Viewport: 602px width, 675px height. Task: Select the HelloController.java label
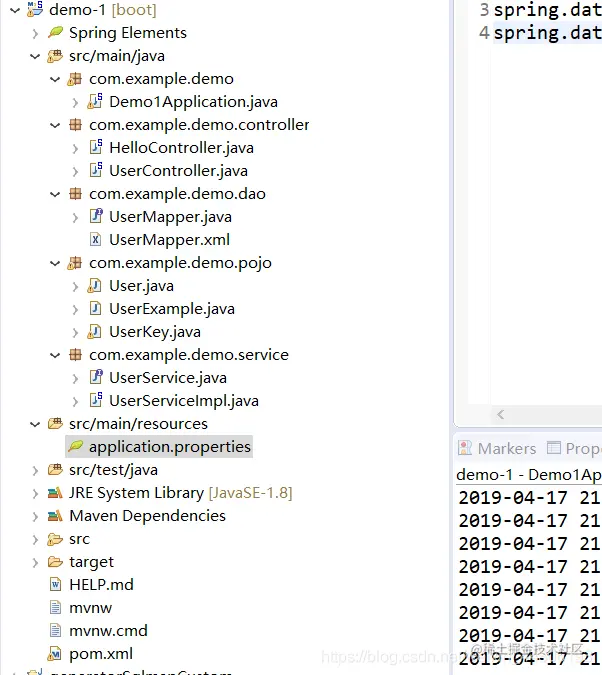(181, 148)
